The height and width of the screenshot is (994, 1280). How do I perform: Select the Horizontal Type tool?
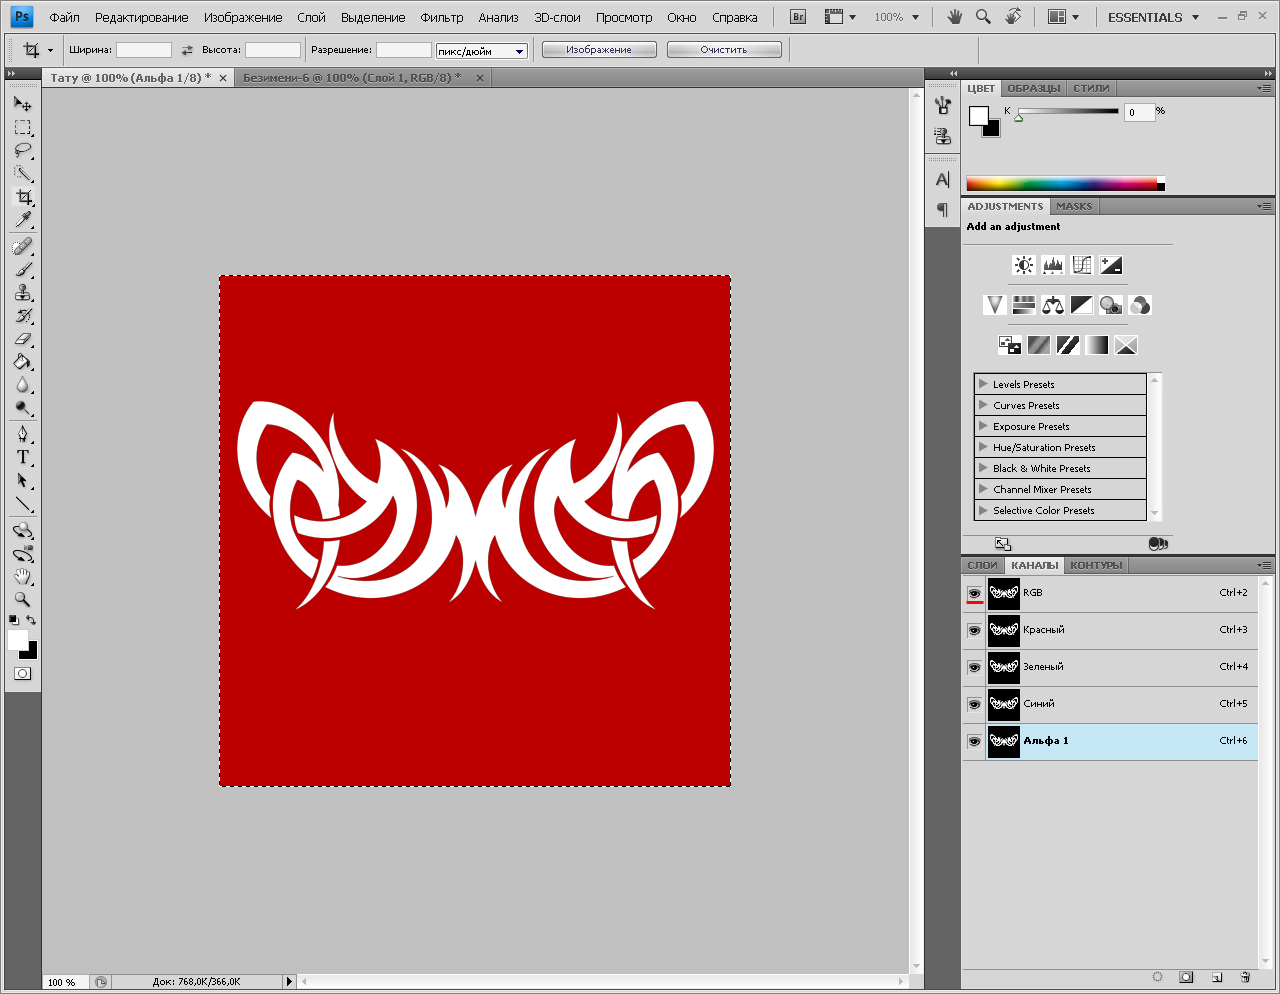coord(23,457)
